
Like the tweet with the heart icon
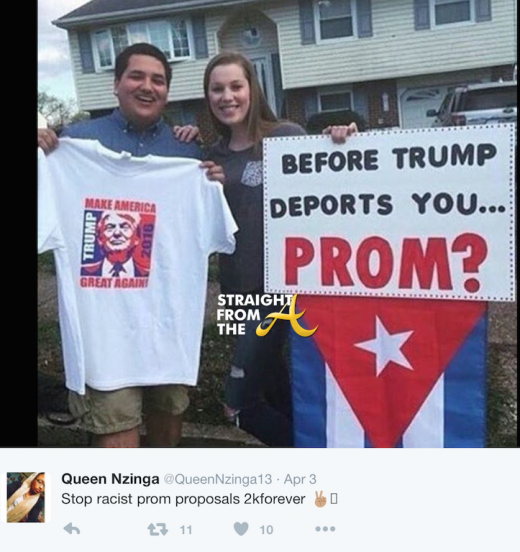(x=241, y=529)
